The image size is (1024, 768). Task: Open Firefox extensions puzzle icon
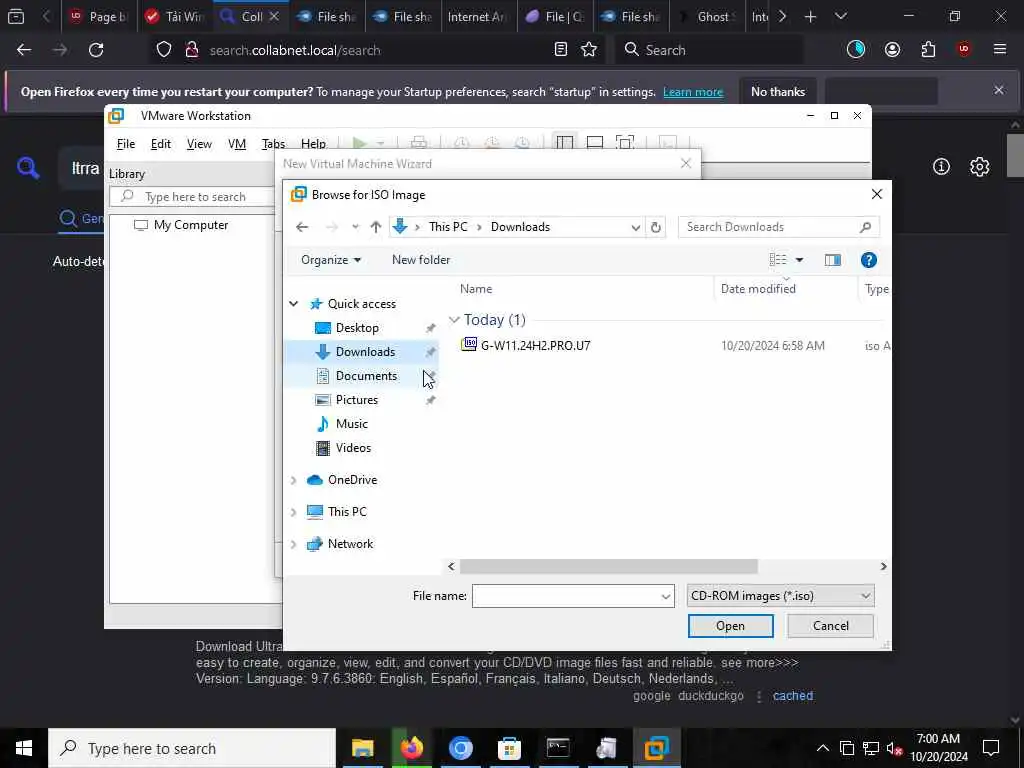928,50
